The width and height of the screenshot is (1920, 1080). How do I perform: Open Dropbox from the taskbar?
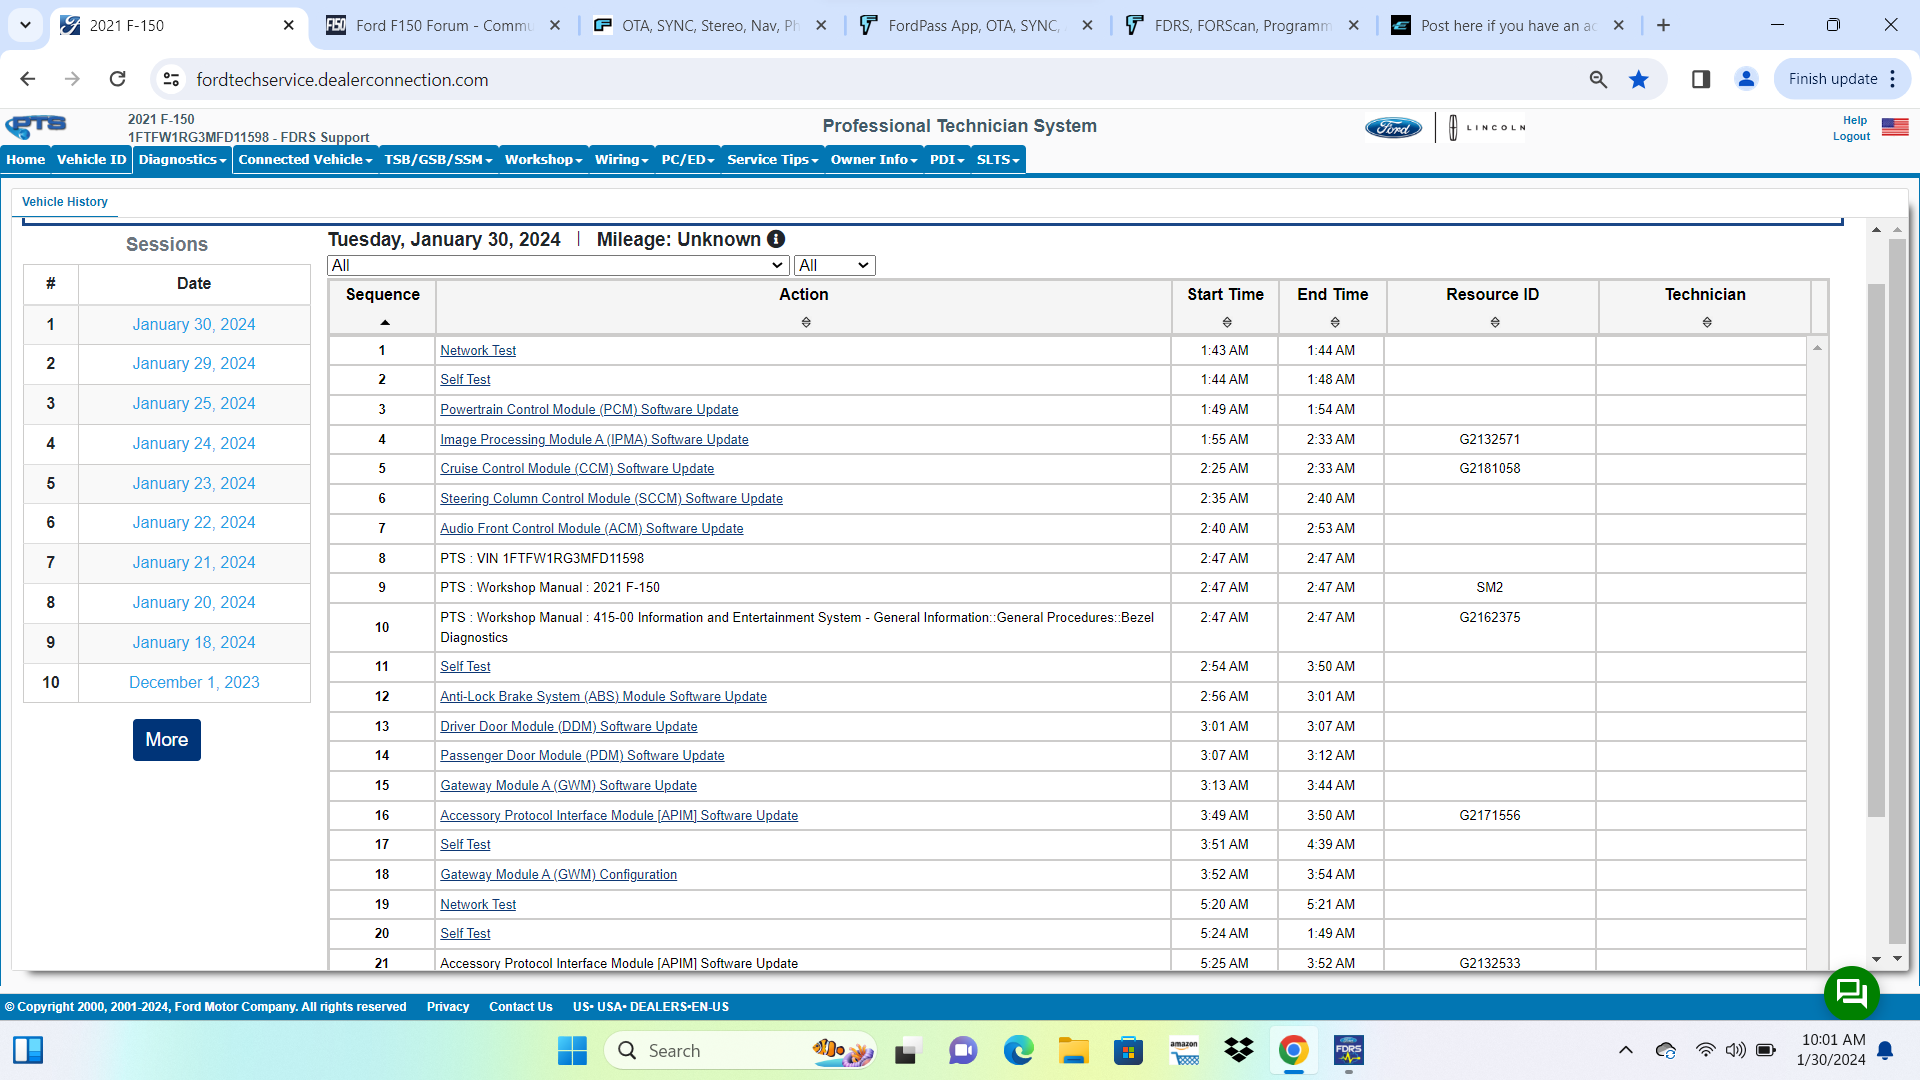[x=1239, y=1051]
